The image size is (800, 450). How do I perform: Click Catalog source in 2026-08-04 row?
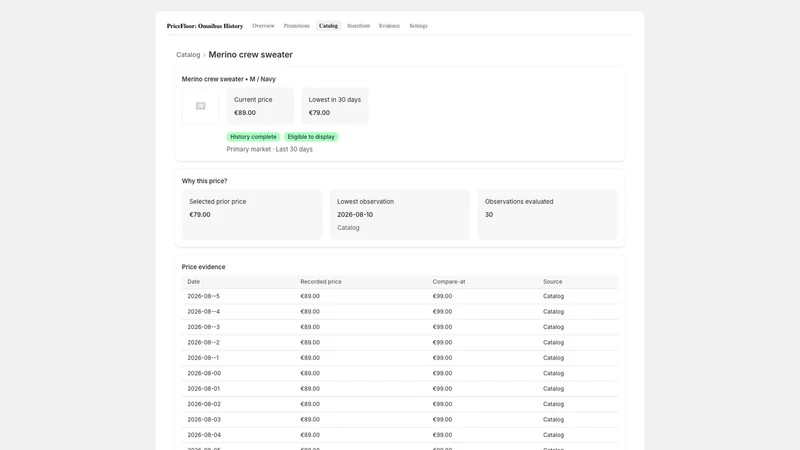[554, 435]
